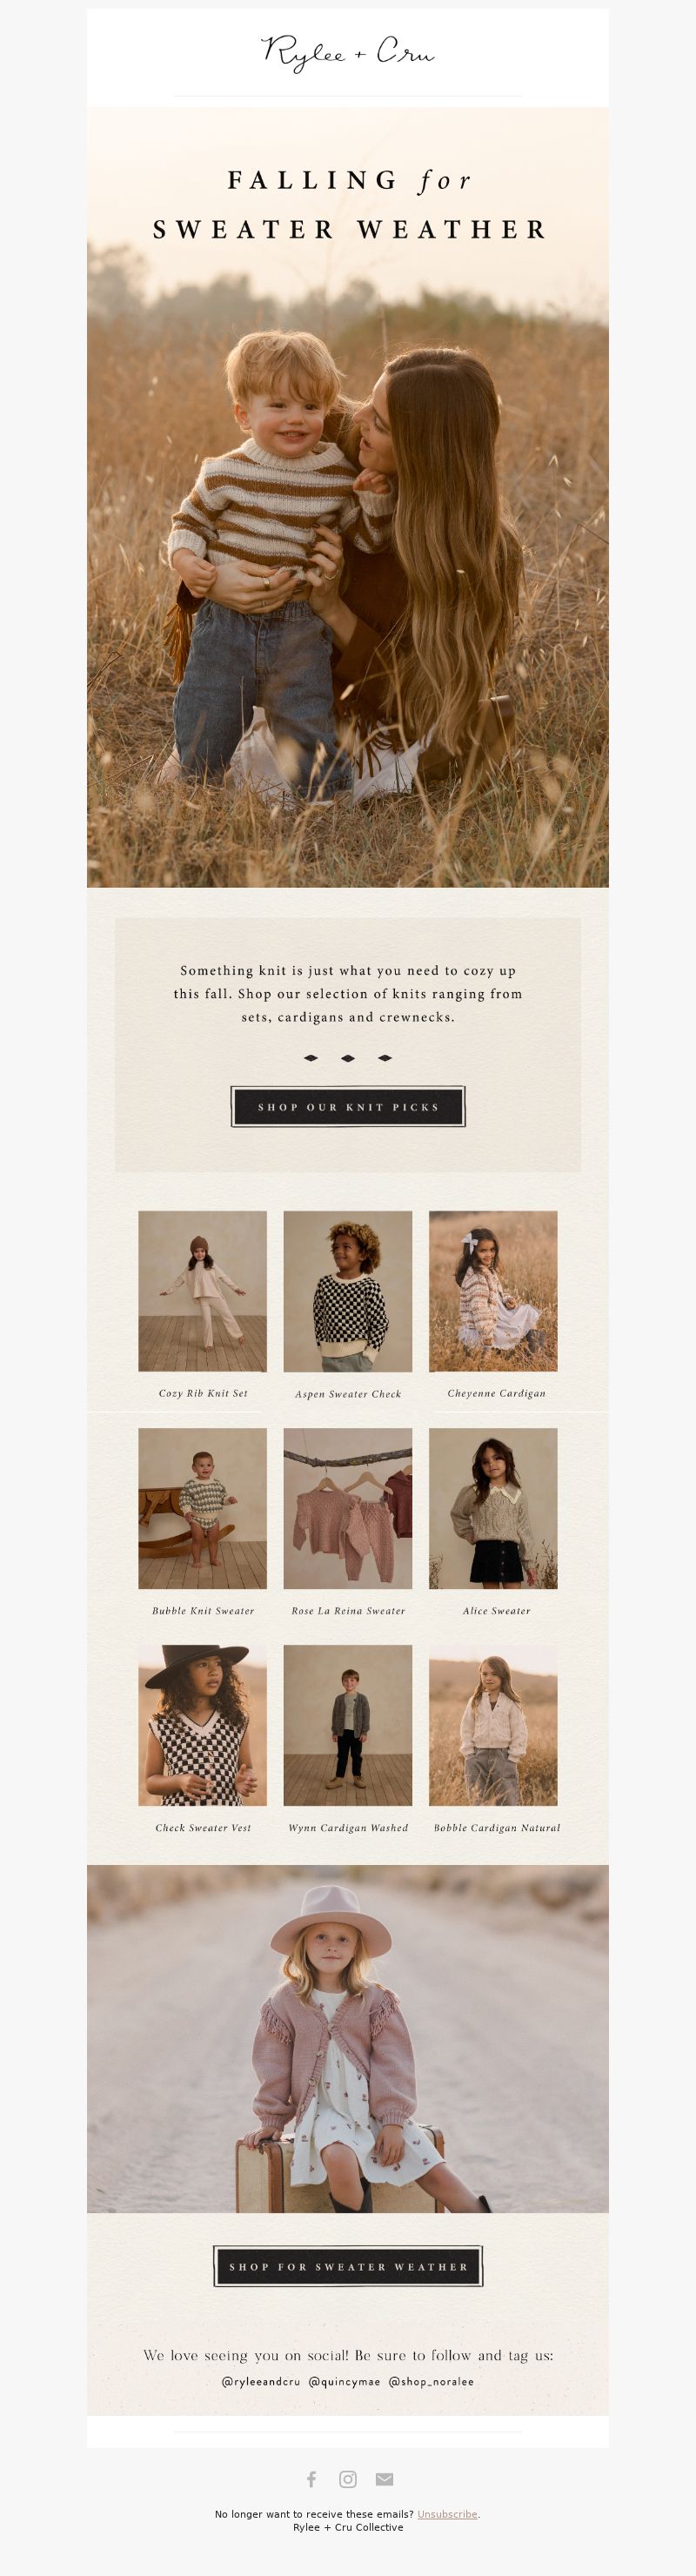Open the Rose La Reina Sweater photo

(348, 1508)
